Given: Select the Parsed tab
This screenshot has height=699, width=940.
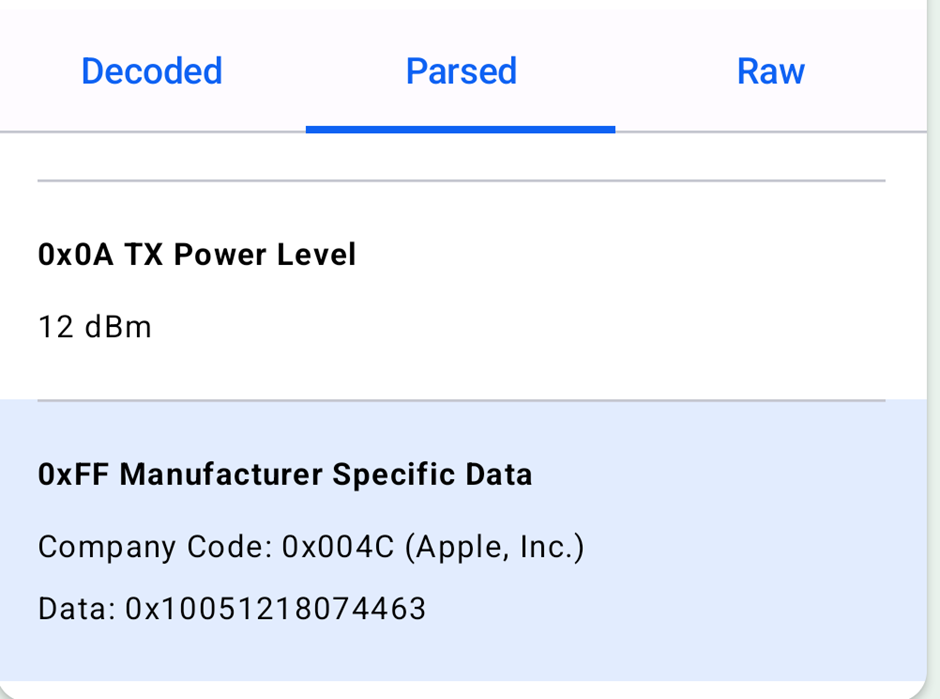Looking at the screenshot, I should pos(460,71).
